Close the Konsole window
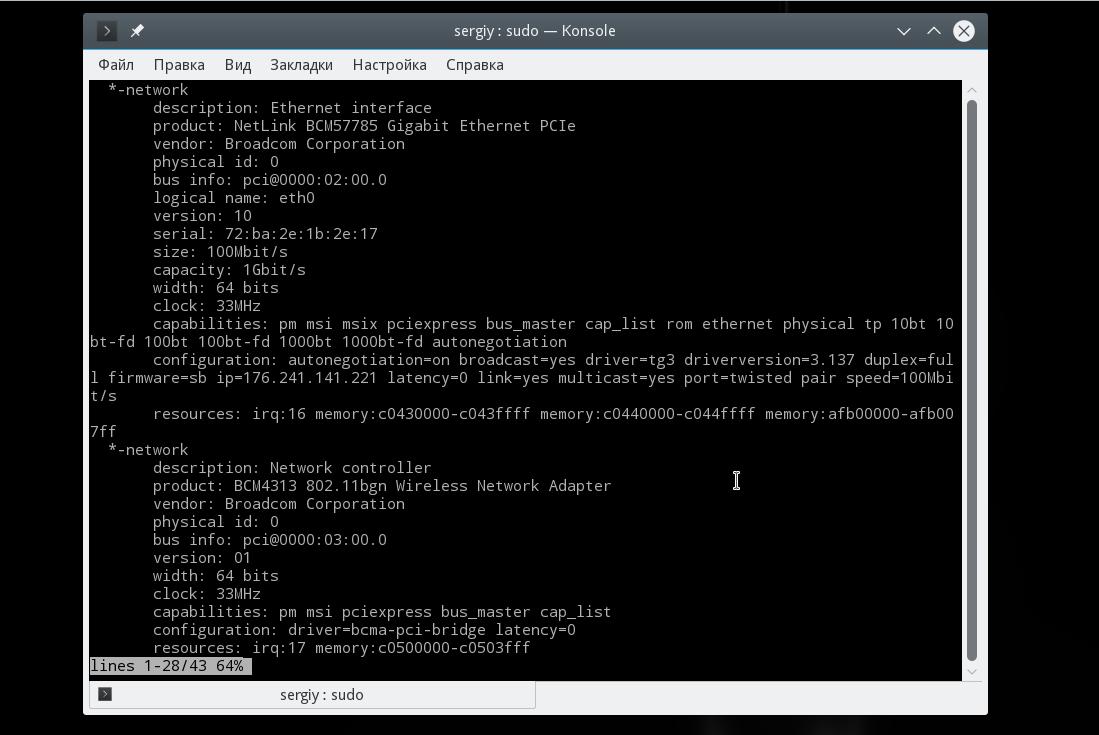 point(964,31)
